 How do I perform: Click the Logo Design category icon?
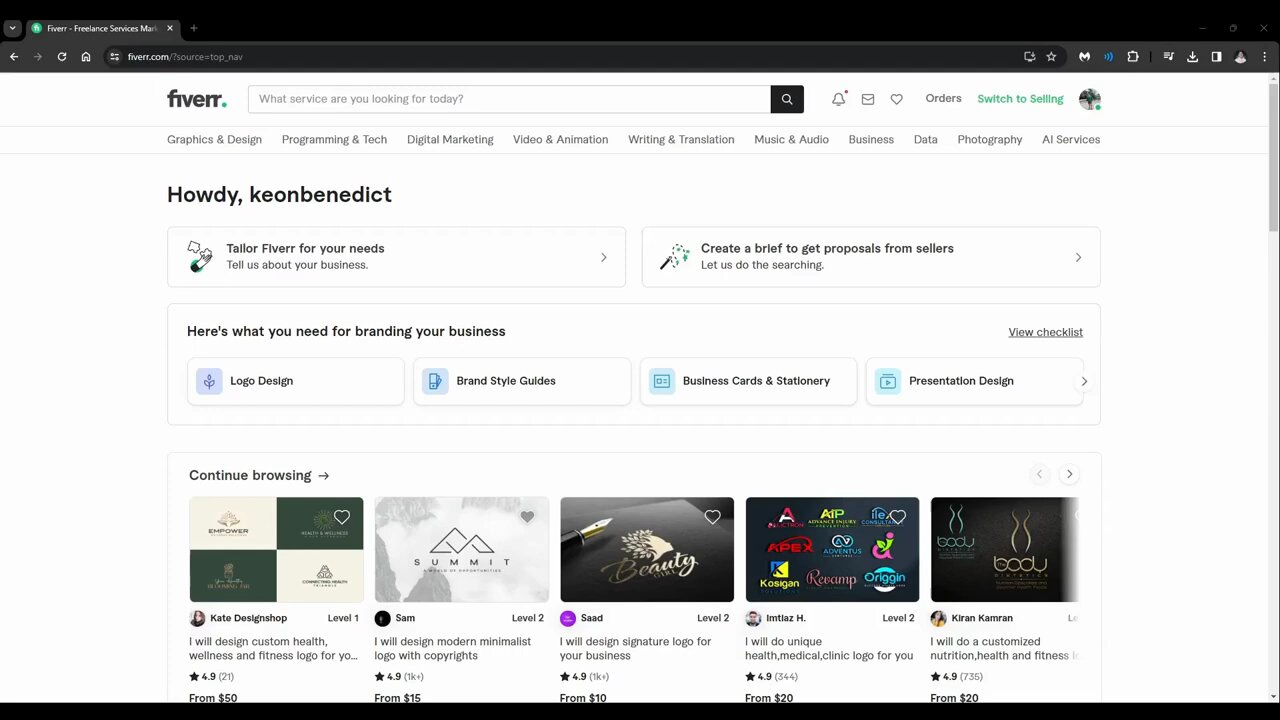(x=209, y=381)
